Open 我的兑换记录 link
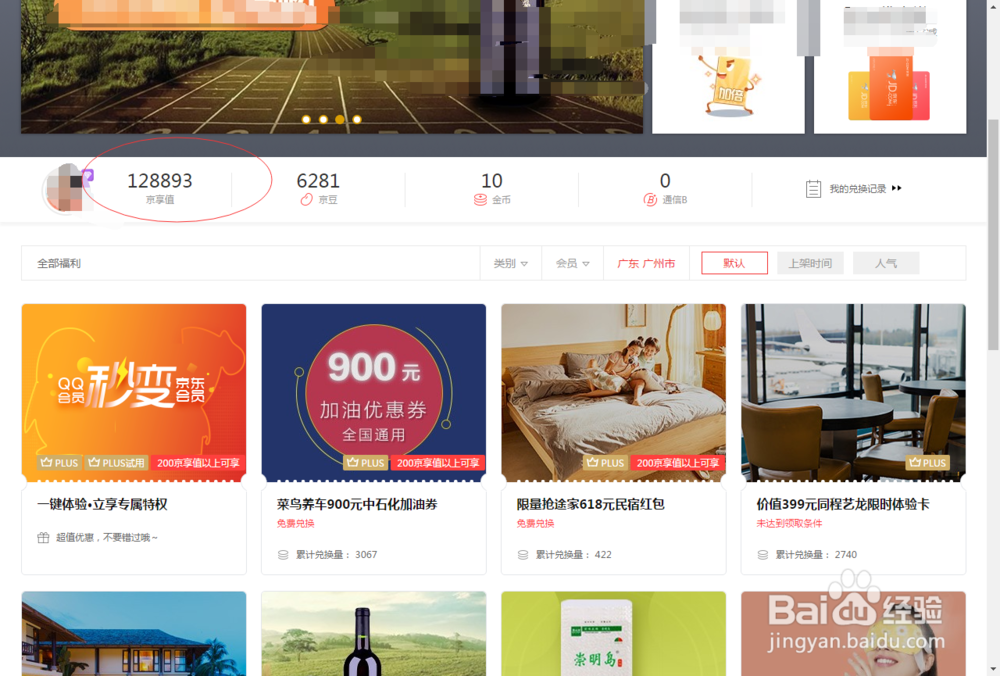The width and height of the screenshot is (1000, 676). (x=858, y=189)
